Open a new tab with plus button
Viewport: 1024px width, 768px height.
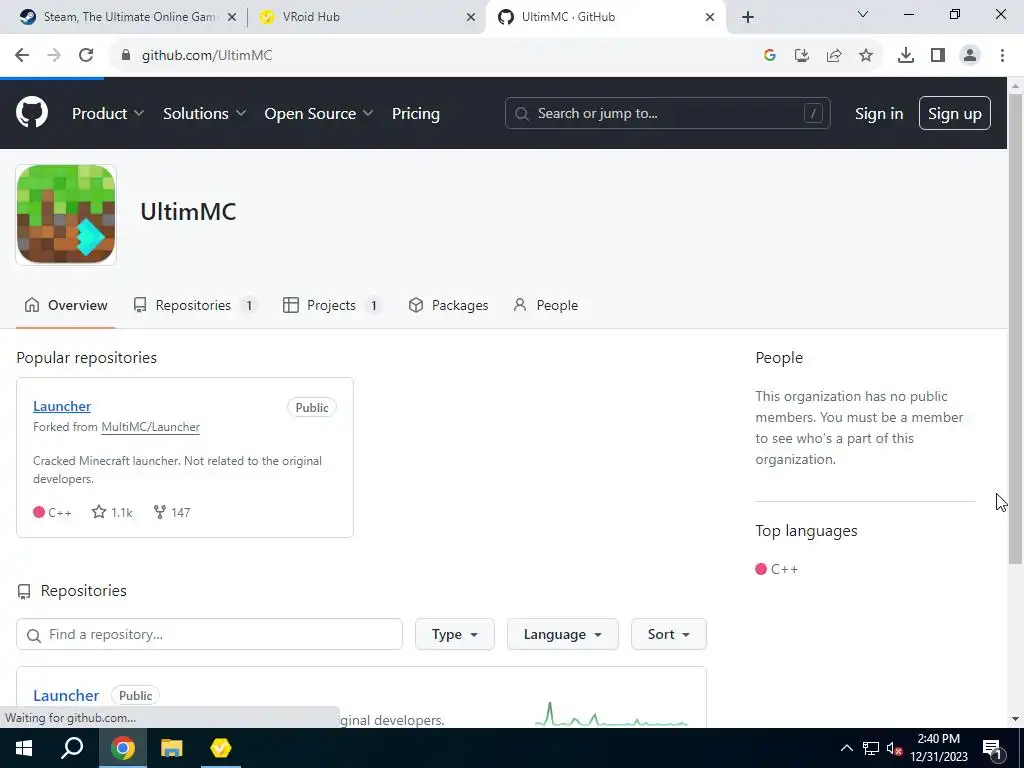click(x=748, y=17)
